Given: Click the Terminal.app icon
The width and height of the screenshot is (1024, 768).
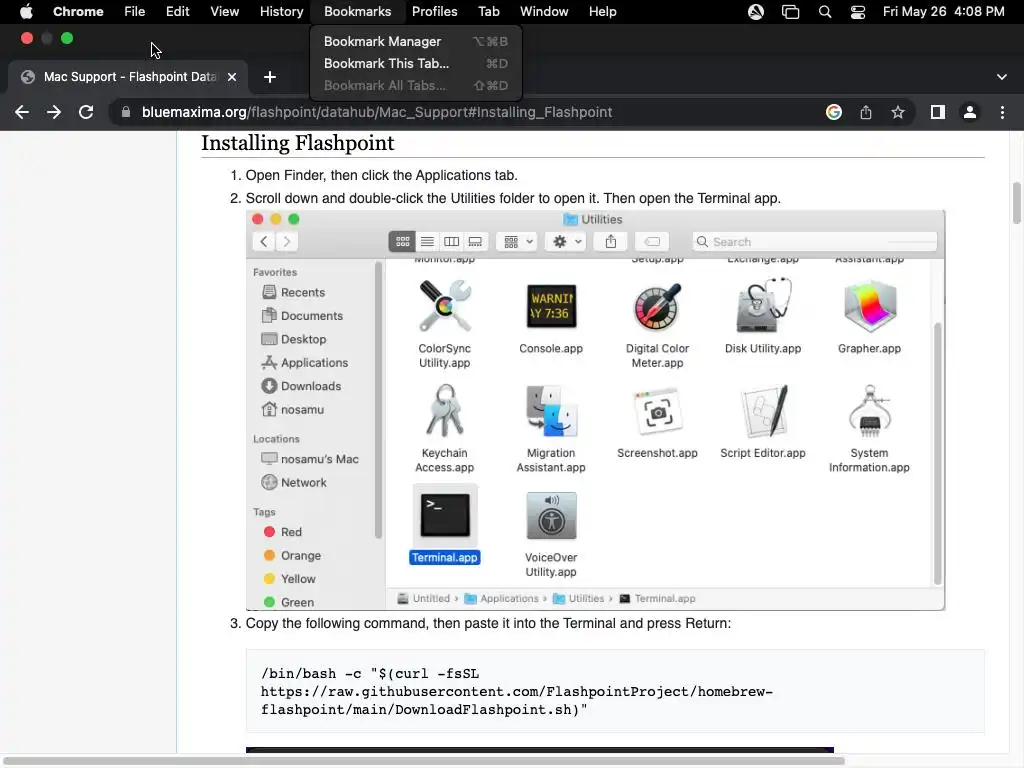Looking at the screenshot, I should 445,515.
